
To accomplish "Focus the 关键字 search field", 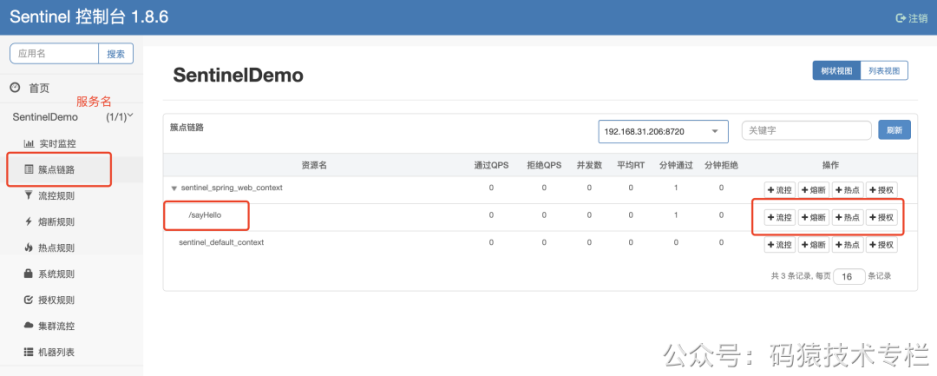I will 807,130.
